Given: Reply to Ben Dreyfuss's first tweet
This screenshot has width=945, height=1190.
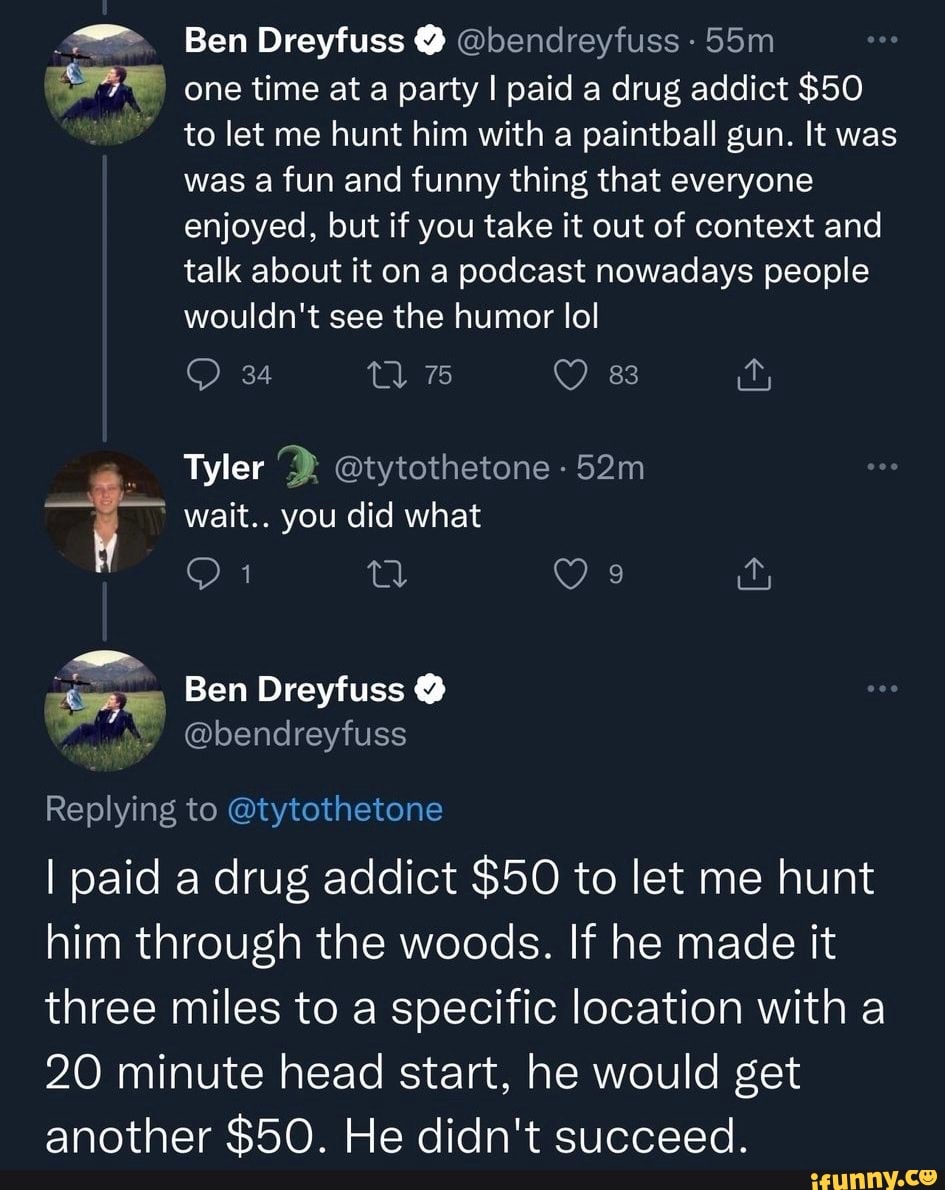Looking at the screenshot, I should click(x=203, y=375).
